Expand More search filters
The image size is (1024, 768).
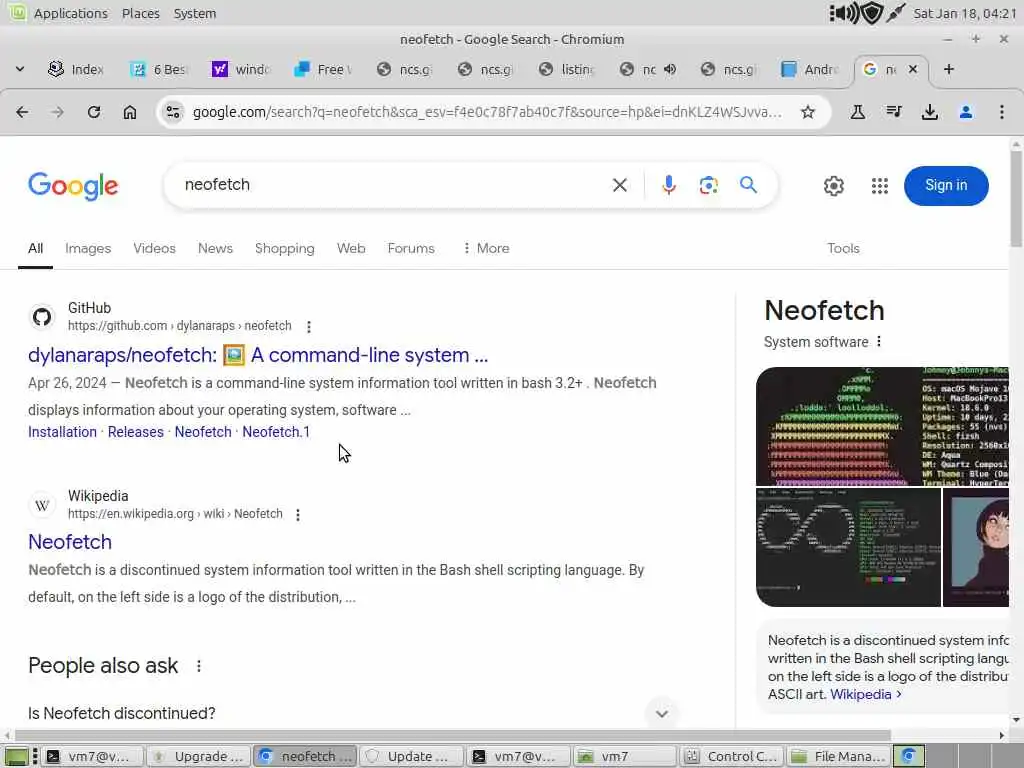pos(486,248)
